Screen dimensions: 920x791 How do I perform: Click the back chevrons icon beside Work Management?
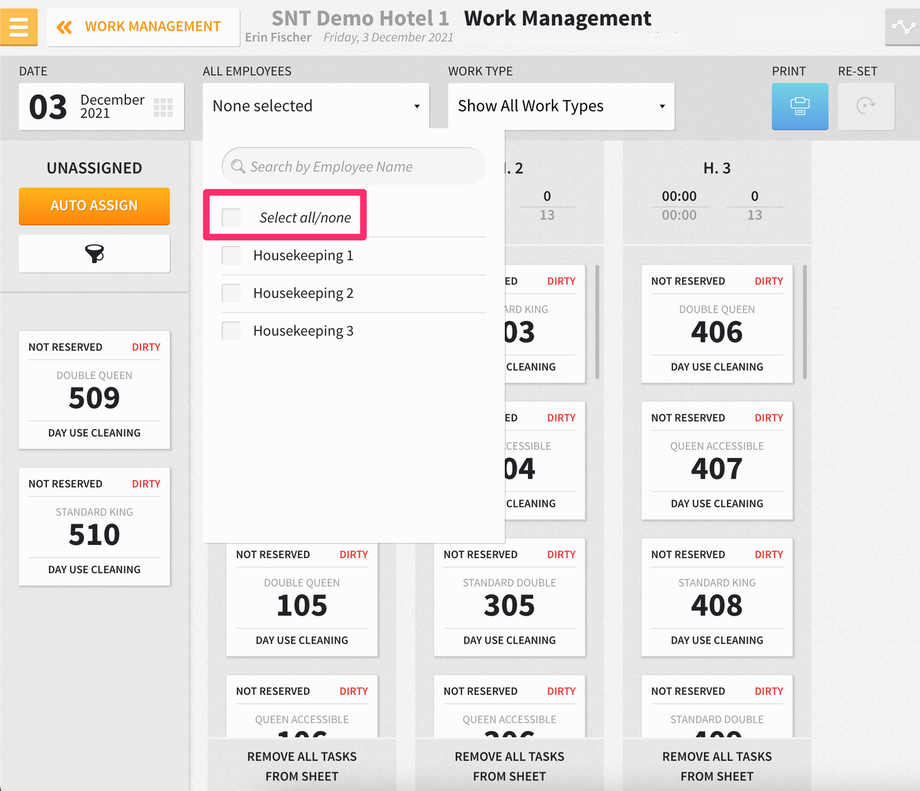pos(64,27)
